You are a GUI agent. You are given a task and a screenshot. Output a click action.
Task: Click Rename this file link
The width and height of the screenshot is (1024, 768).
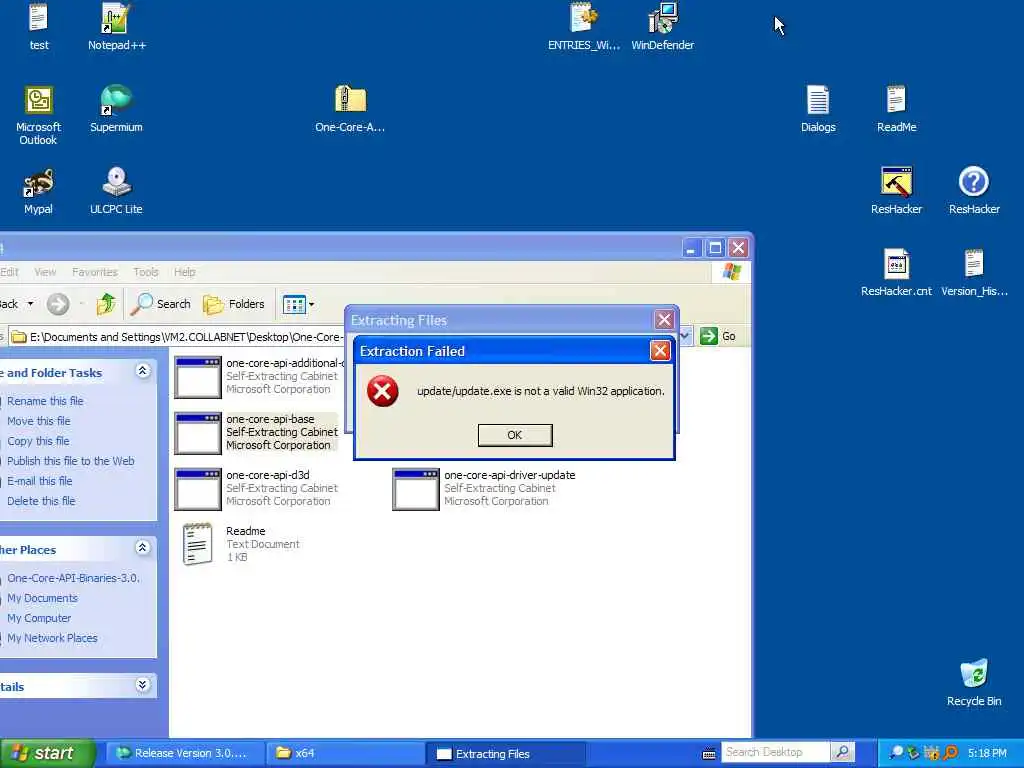coord(45,401)
